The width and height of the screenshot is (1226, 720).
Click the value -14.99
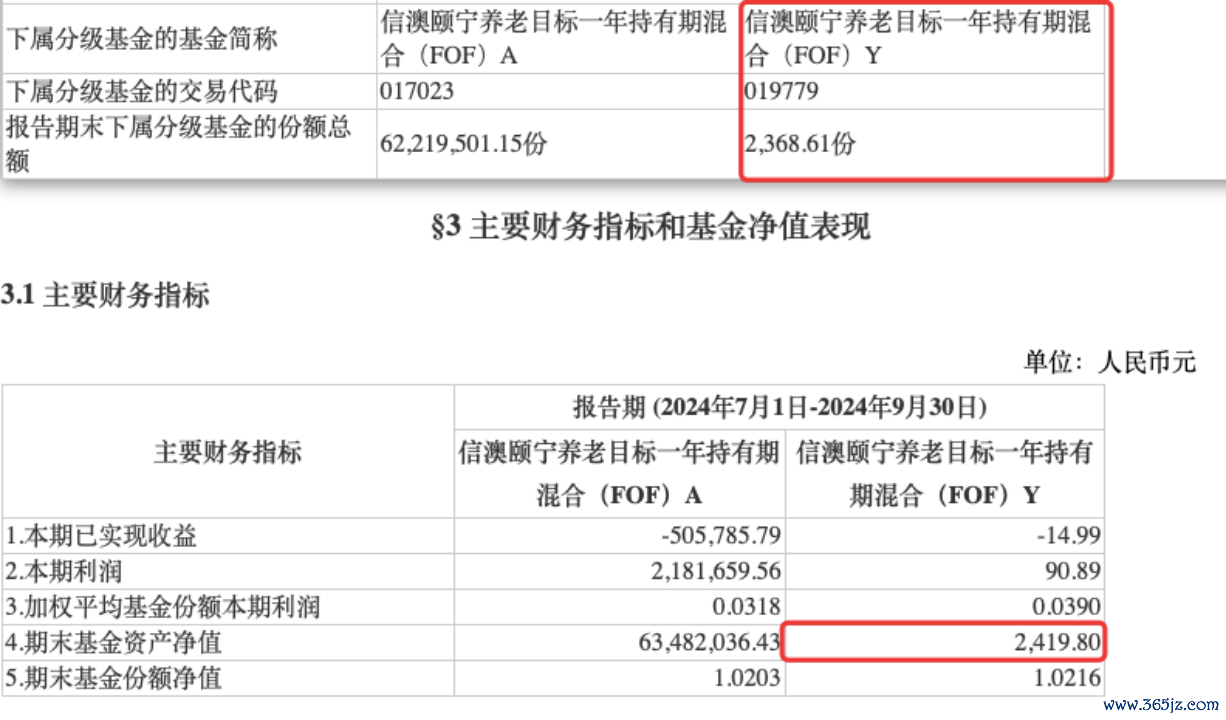(1067, 536)
